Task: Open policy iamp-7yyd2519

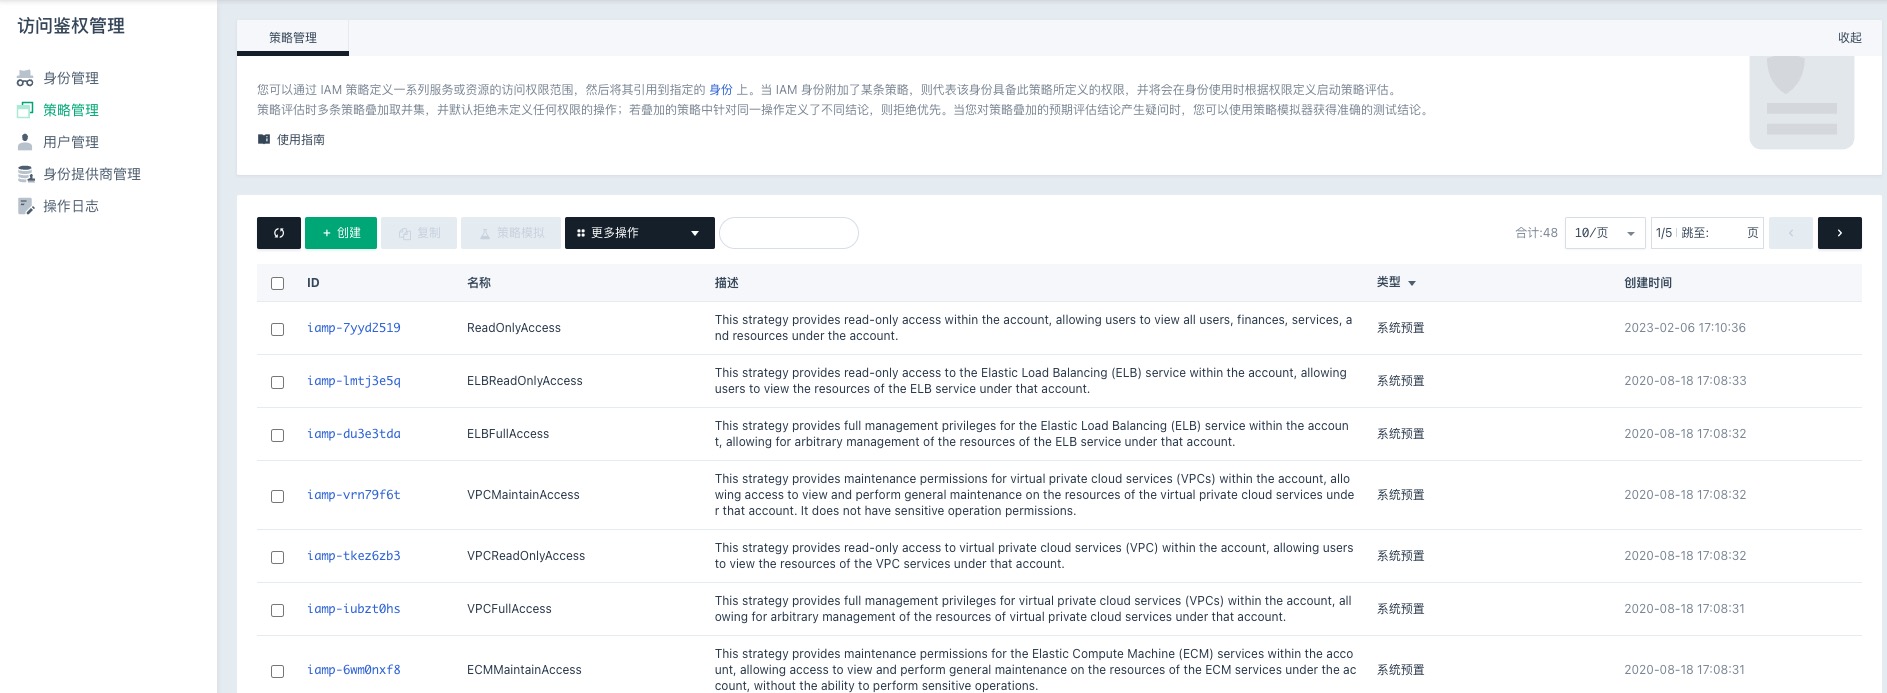Action: tap(354, 328)
